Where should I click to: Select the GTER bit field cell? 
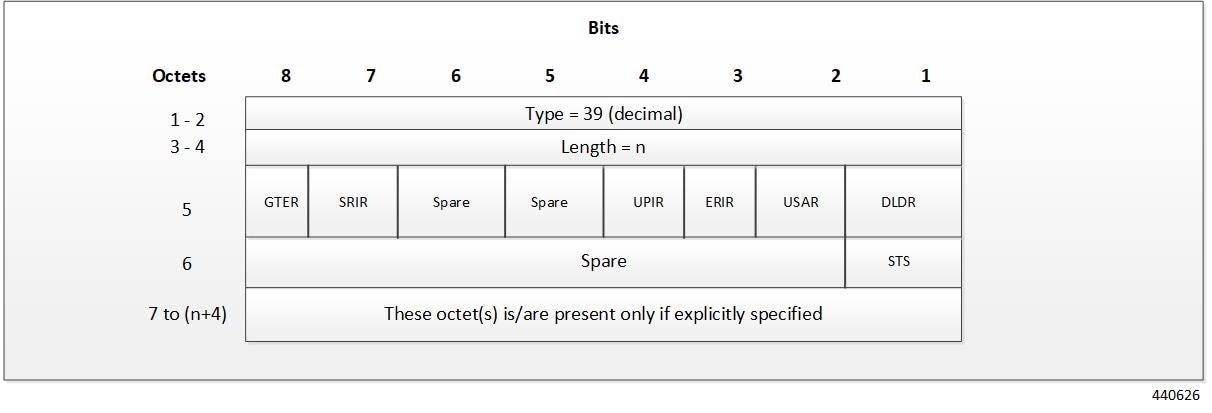coord(277,202)
